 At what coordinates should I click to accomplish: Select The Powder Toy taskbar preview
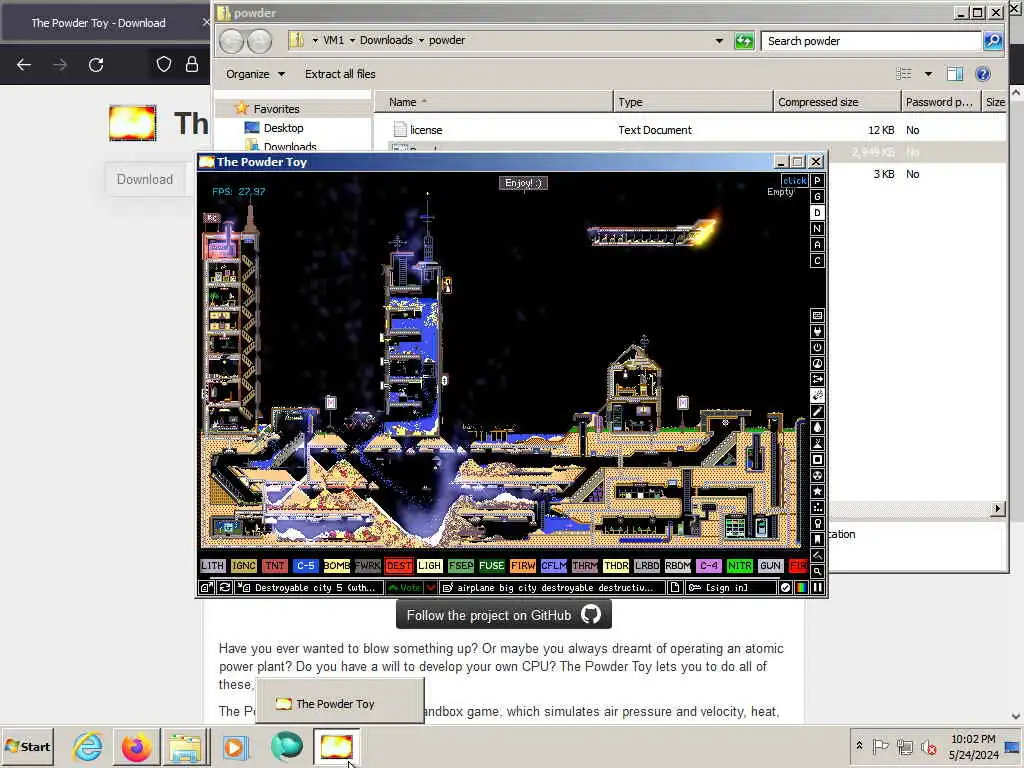(340, 703)
